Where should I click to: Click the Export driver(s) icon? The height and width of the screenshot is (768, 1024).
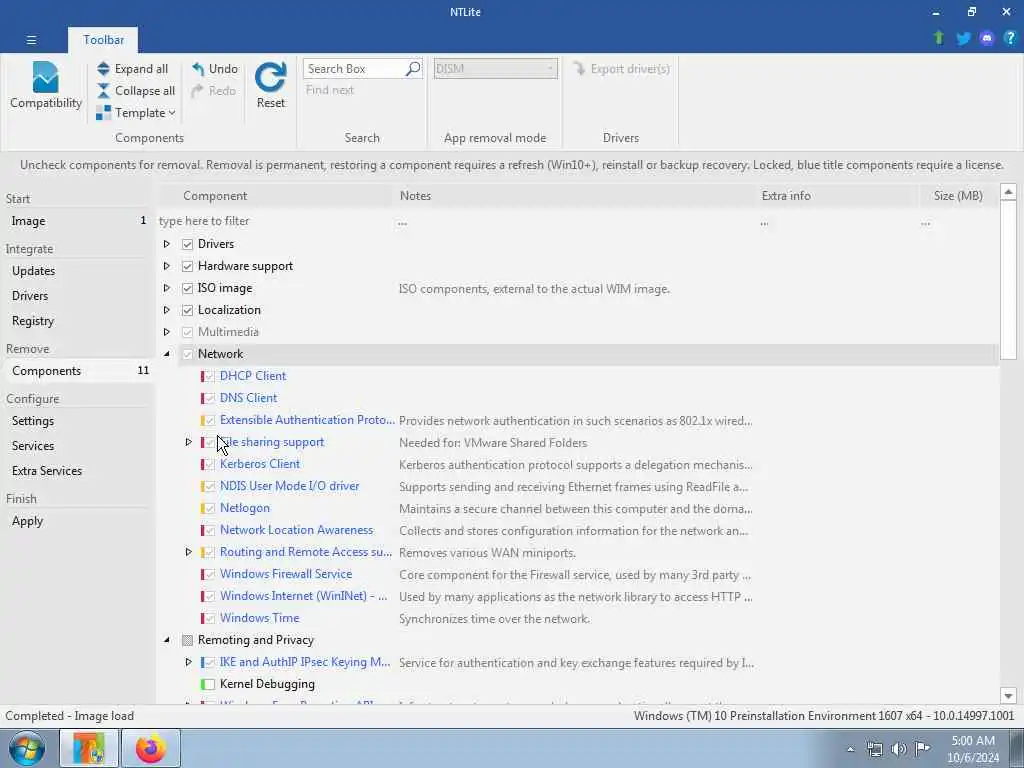coord(579,69)
